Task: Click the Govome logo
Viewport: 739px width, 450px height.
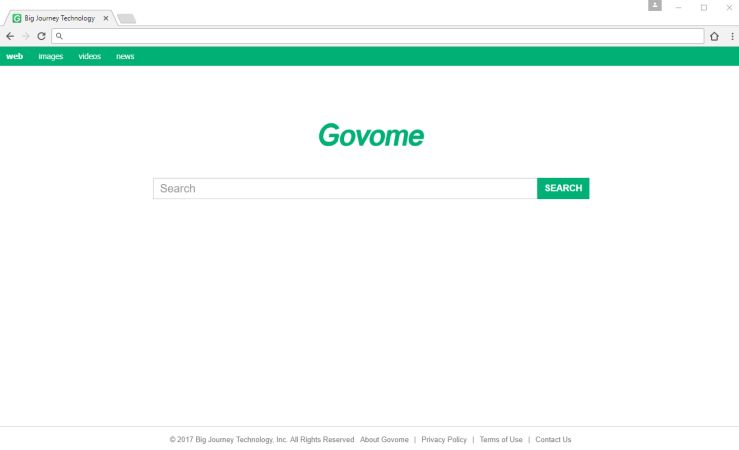Action: pyautogui.click(x=371, y=135)
